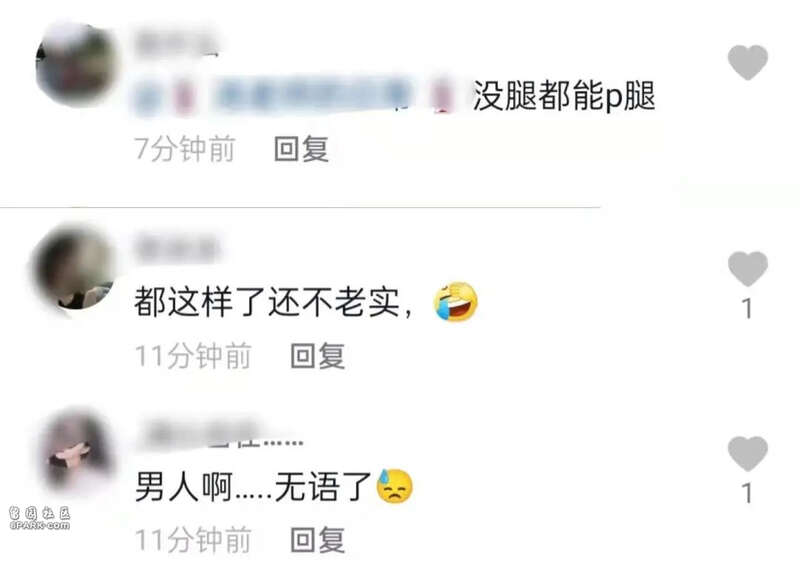Open avatar of the "男人啊" commenter
This screenshot has height=579, width=800.
pyautogui.click(x=77, y=452)
